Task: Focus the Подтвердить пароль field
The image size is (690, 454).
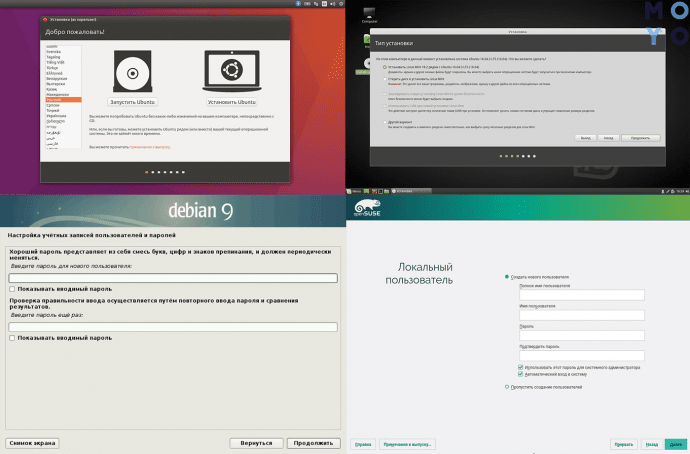Action: [x=582, y=355]
